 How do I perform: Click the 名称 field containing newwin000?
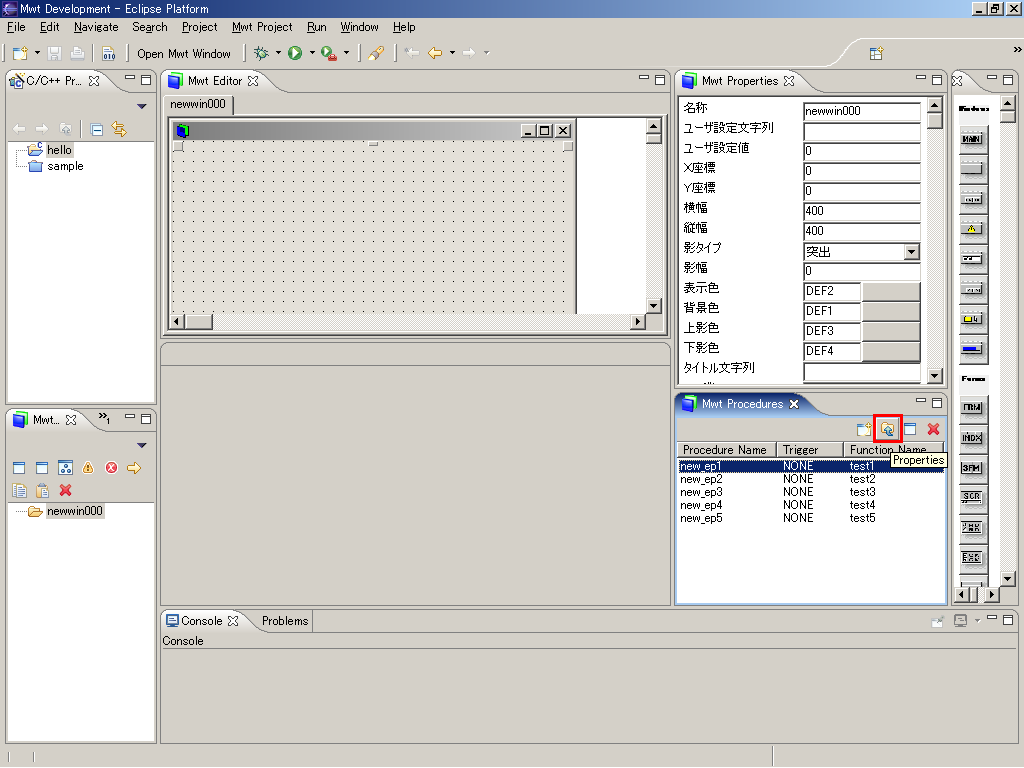click(x=861, y=111)
